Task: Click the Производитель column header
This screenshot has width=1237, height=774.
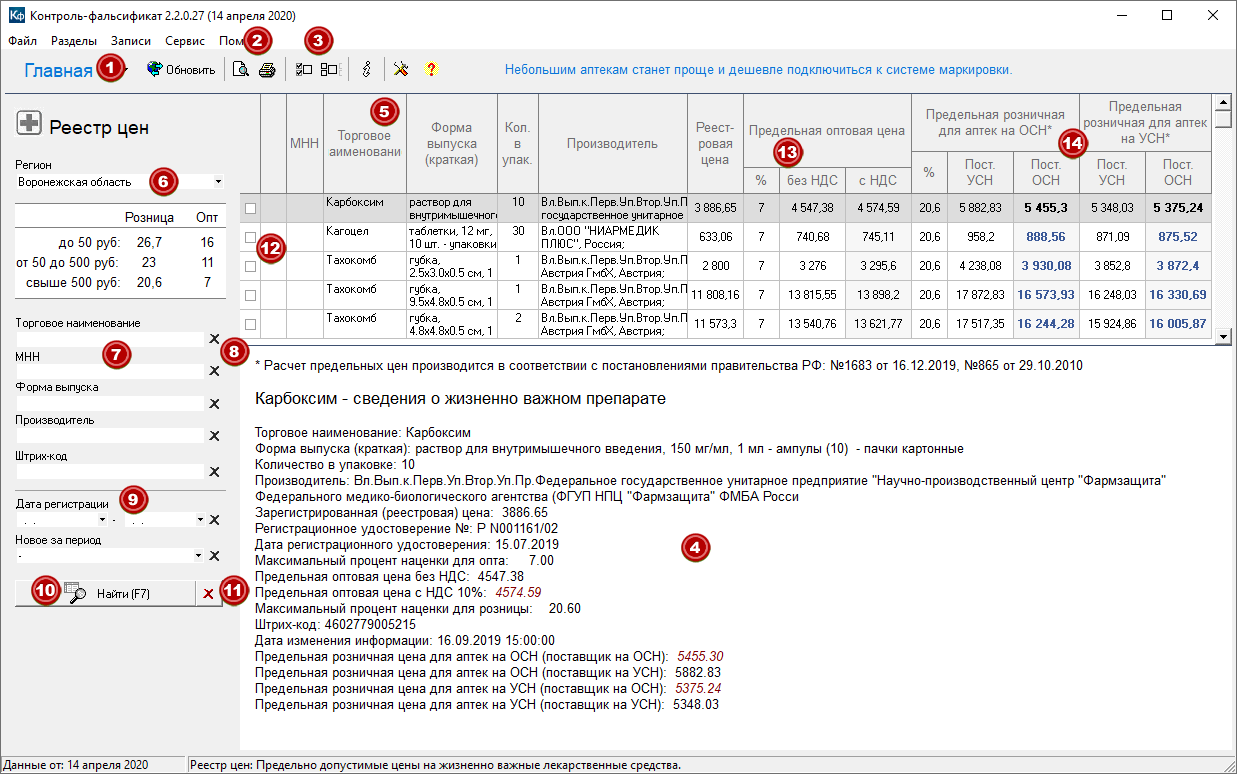Action: 612,144
